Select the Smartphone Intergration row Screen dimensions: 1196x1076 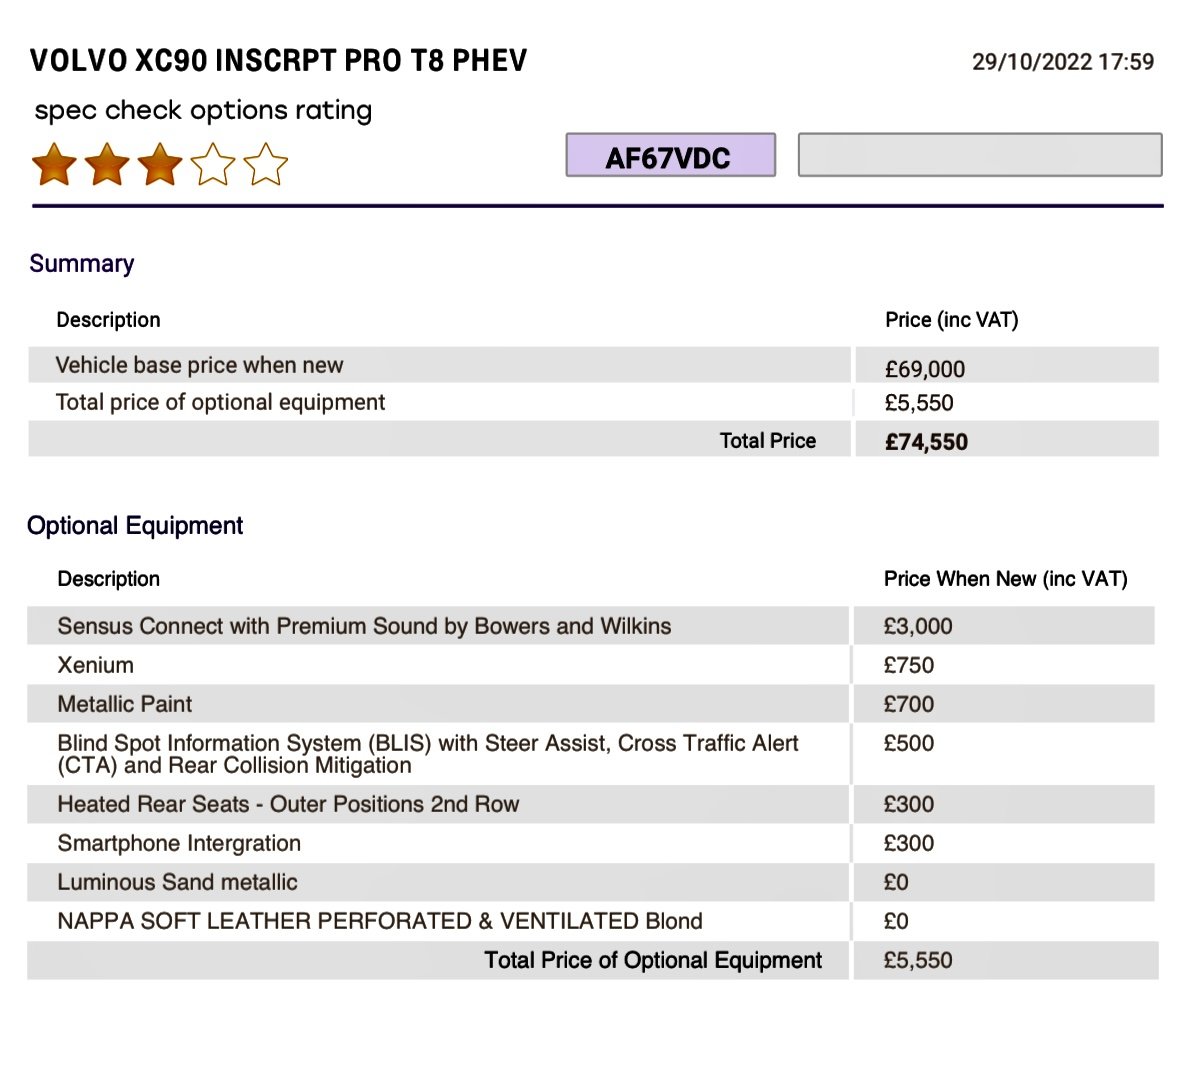pyautogui.click(x=591, y=843)
